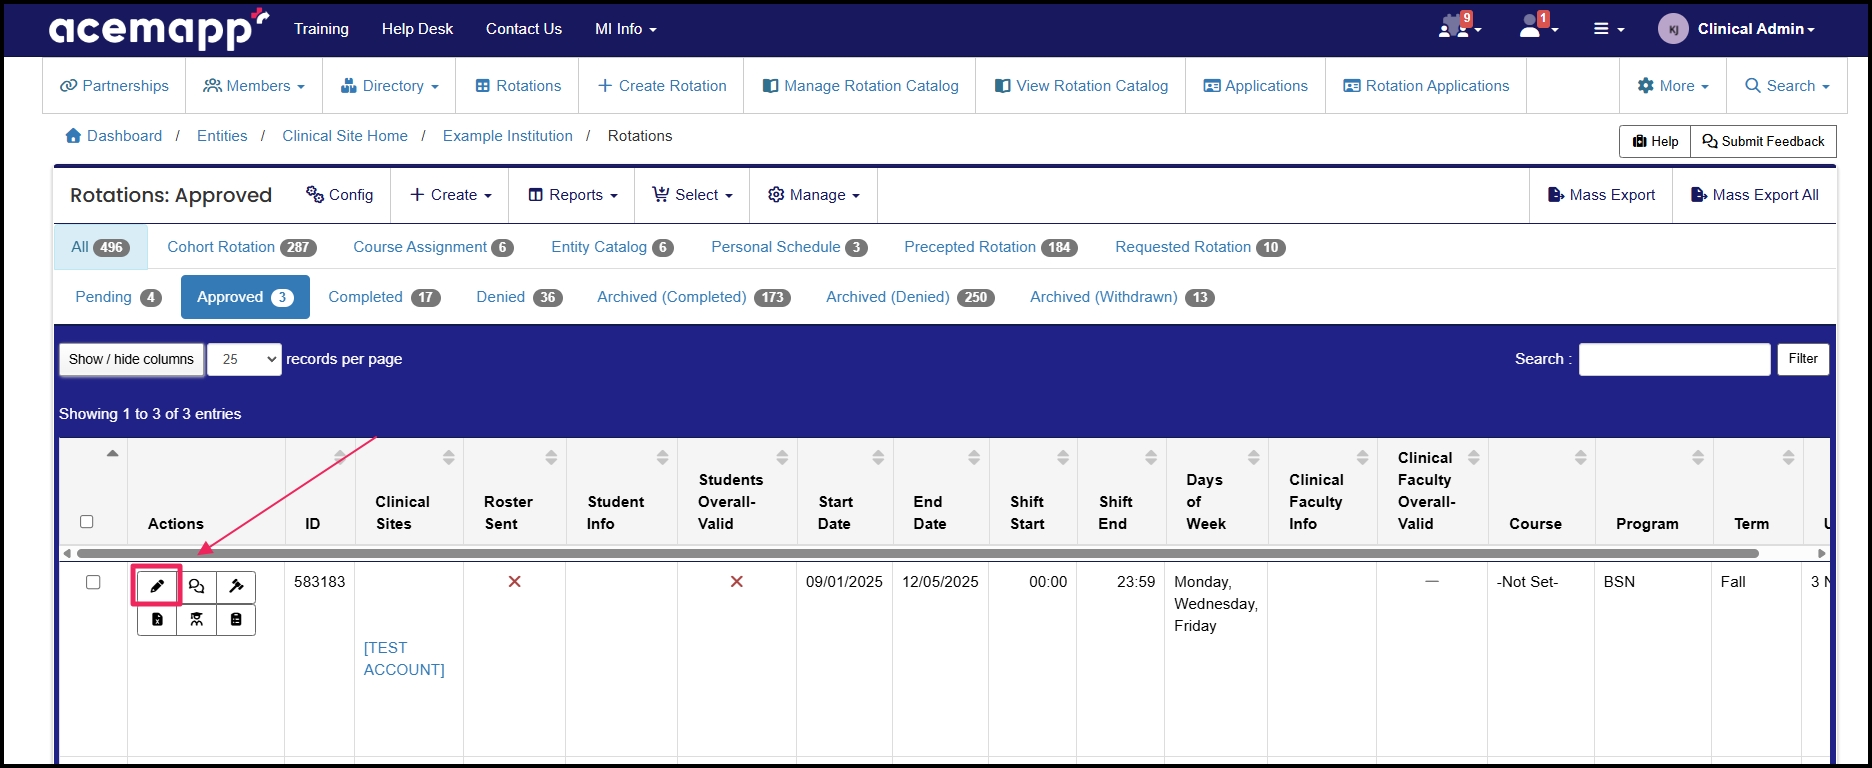This screenshot has height=768, width=1872.
Task: Open the Reports dropdown menu
Action: (573, 195)
